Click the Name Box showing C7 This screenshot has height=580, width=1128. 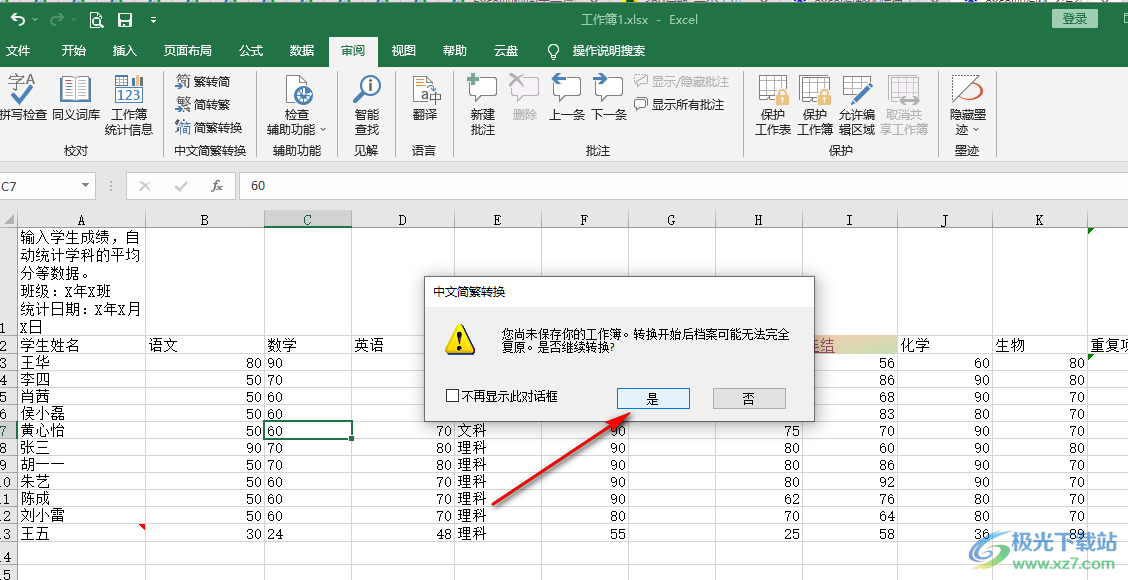point(39,186)
